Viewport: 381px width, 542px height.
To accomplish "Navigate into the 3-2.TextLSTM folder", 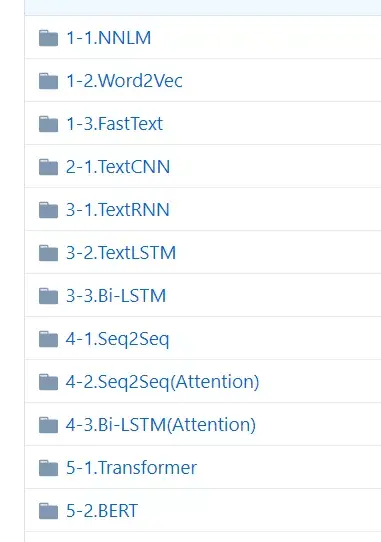I will 121,253.
